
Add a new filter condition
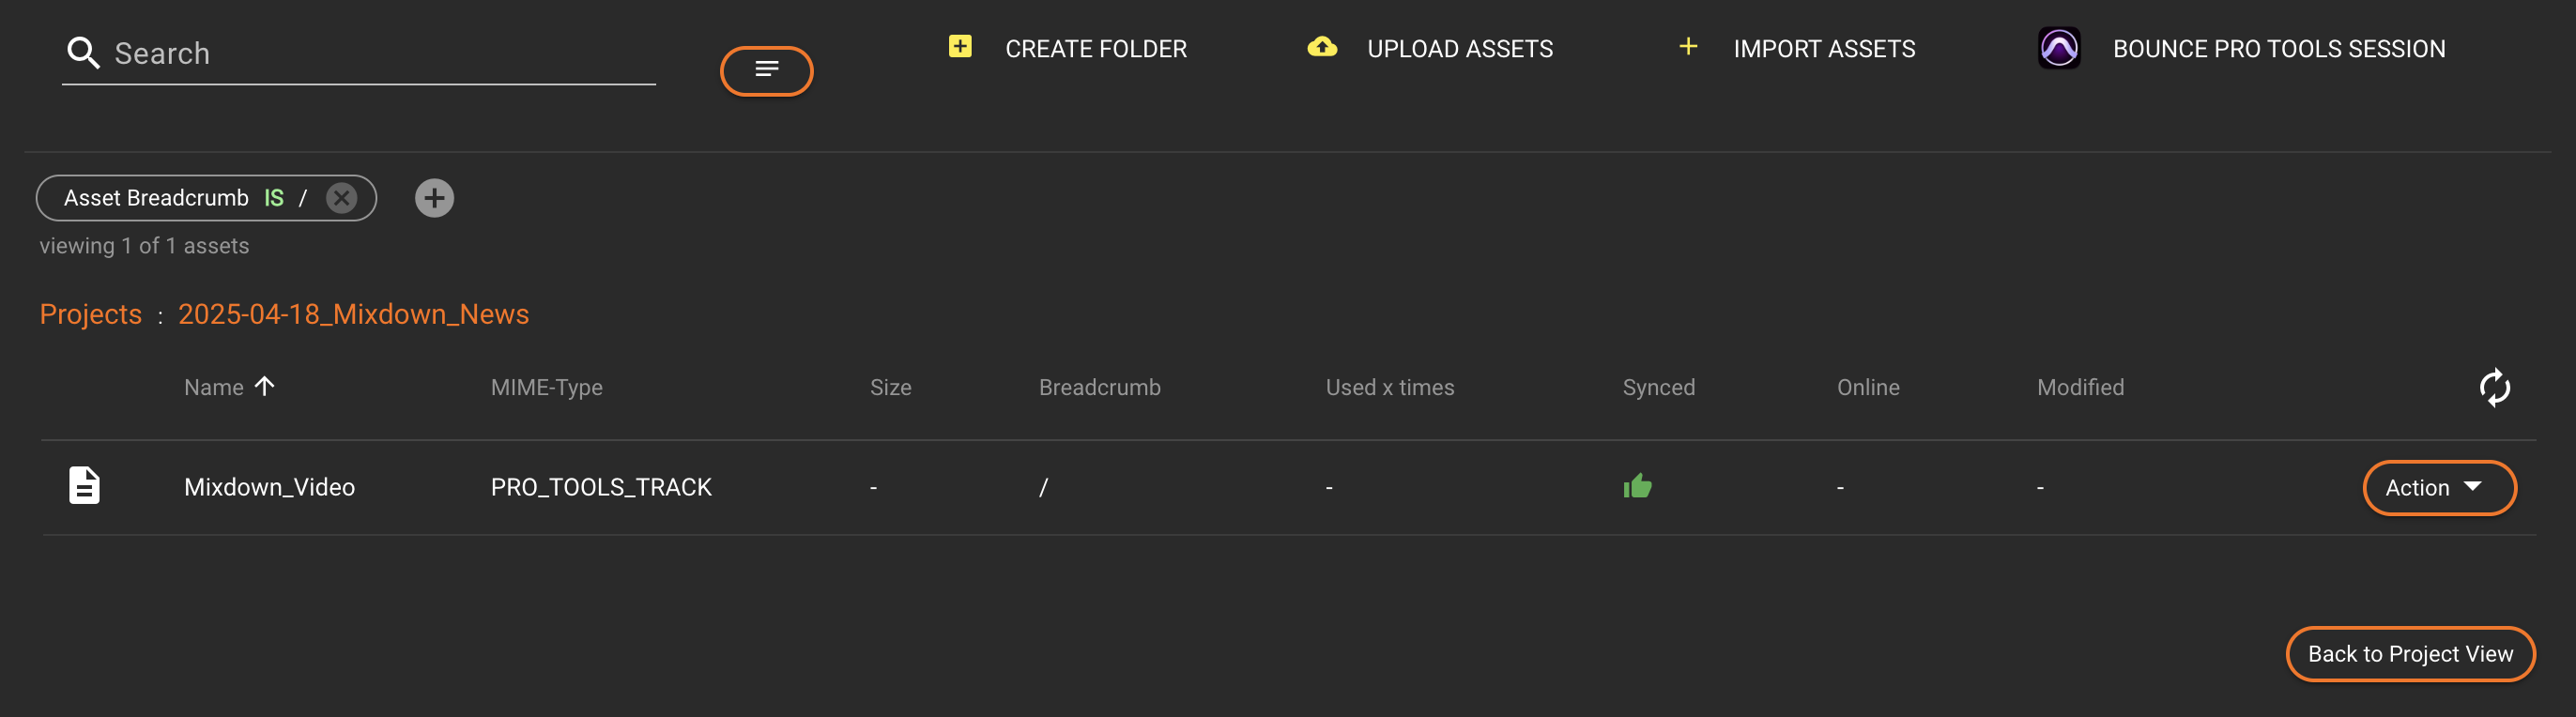tap(434, 198)
